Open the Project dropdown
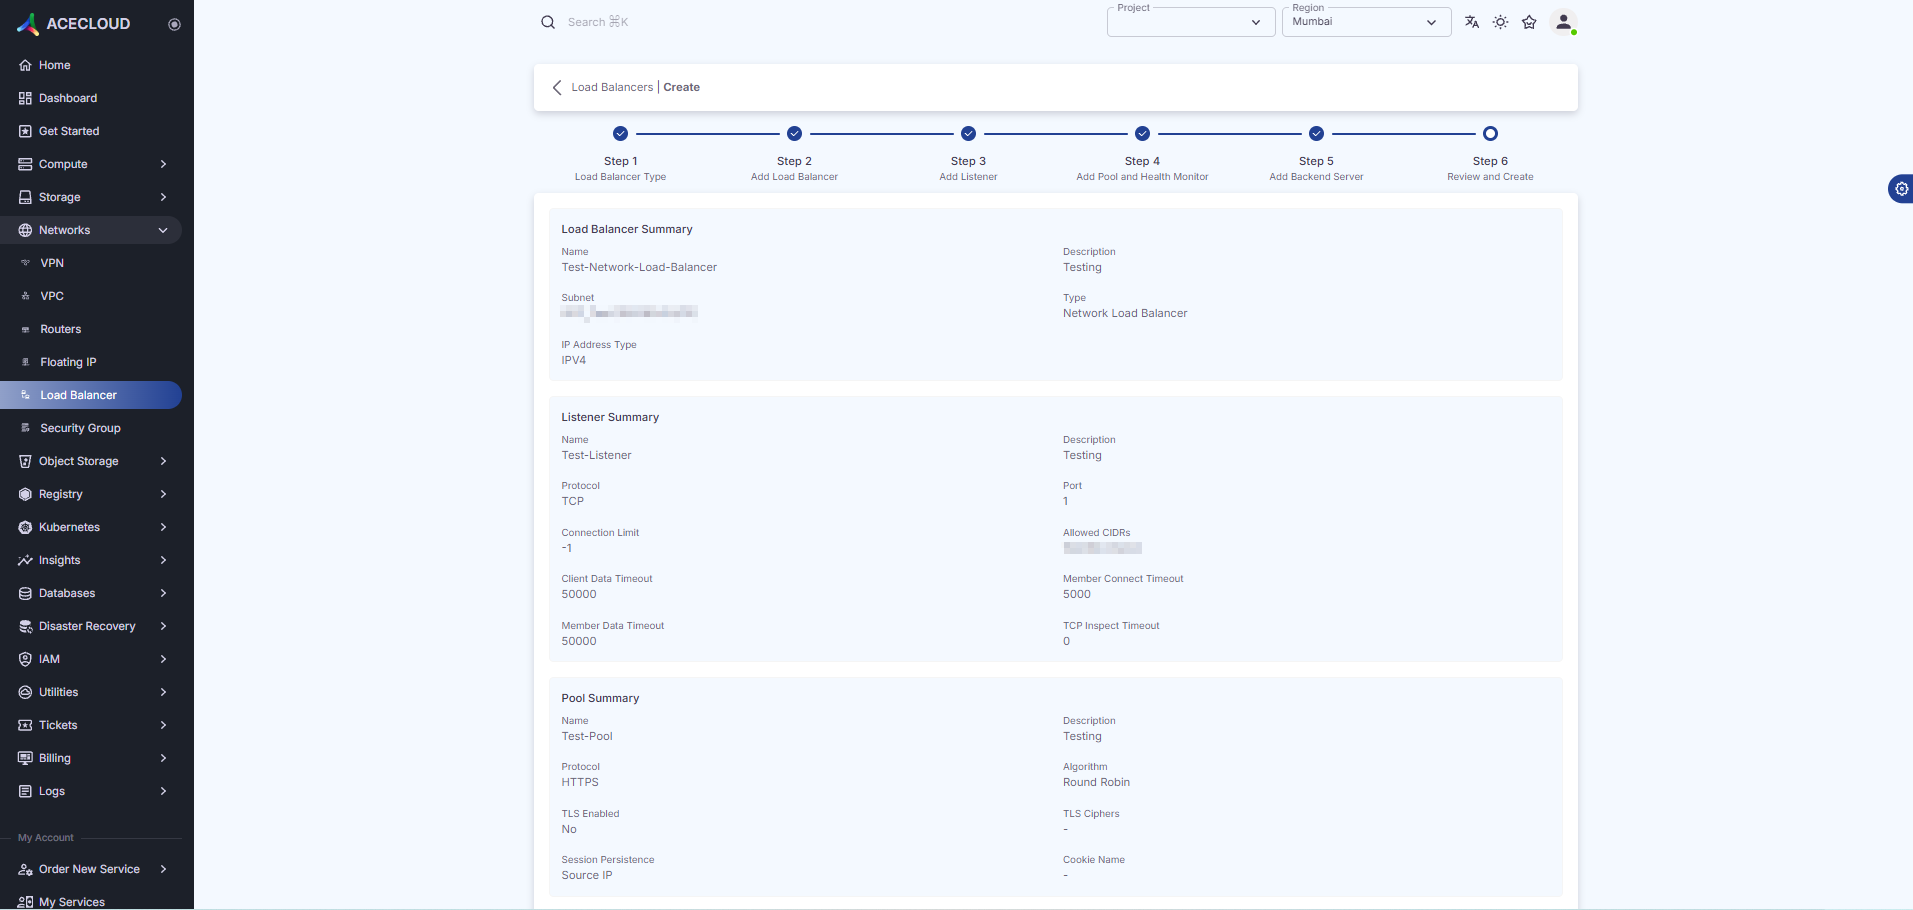 (1190, 22)
